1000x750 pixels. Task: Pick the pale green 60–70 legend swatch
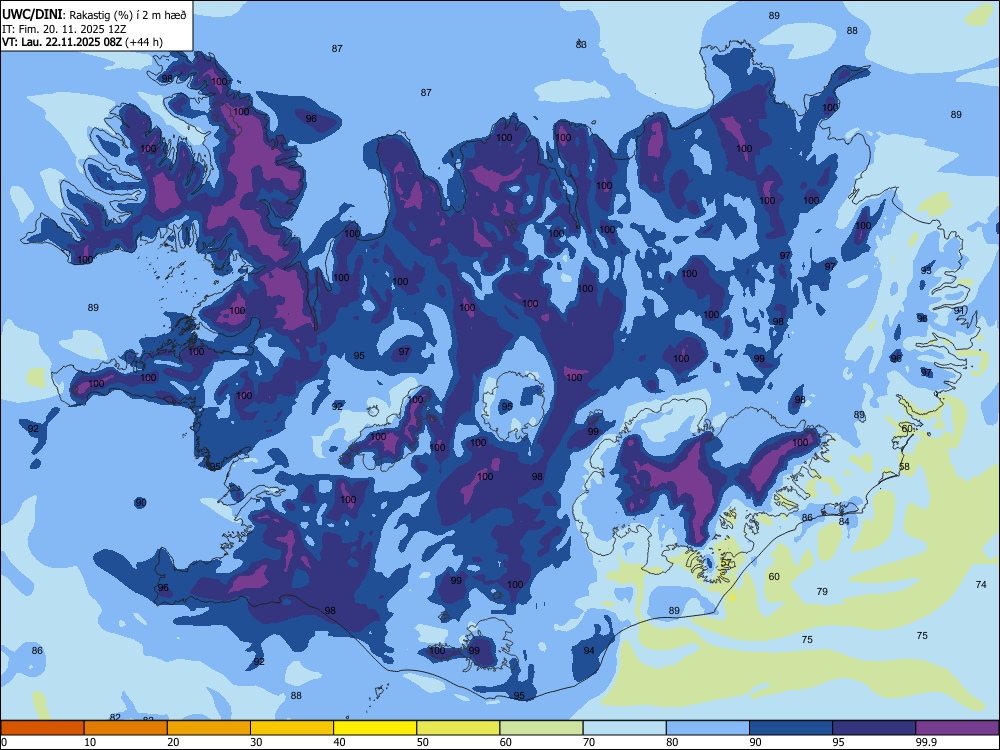[541, 728]
